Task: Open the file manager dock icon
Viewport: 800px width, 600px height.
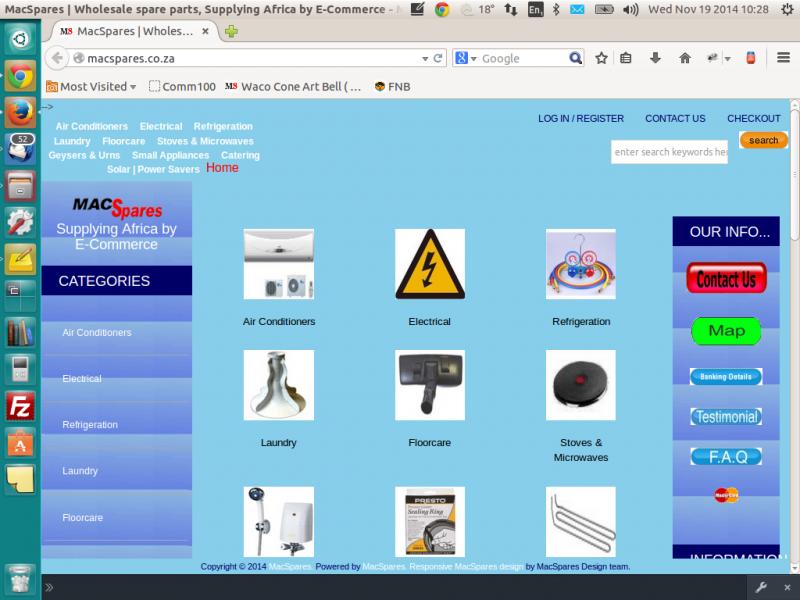Action: click(x=20, y=186)
